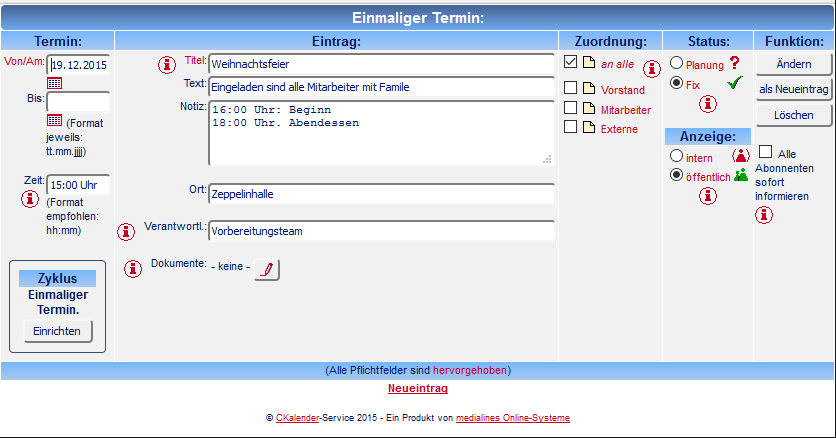Click the info icon under the Fix status
836x438 pixels.
point(708,104)
